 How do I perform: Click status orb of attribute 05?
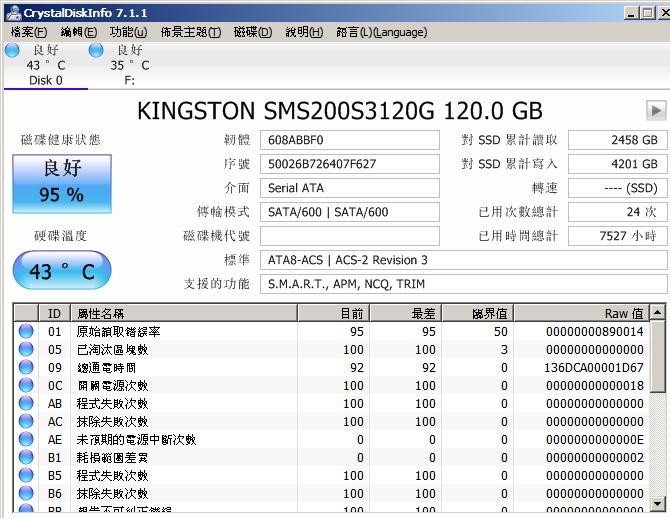pyautogui.click(x=26, y=349)
